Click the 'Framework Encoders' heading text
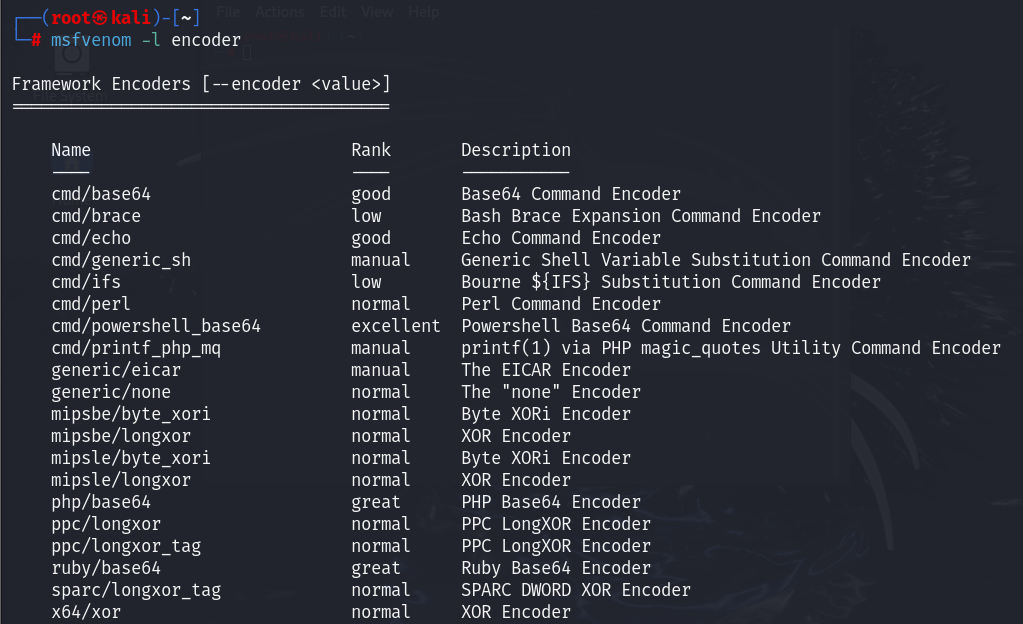This screenshot has height=624, width=1023. (101, 84)
